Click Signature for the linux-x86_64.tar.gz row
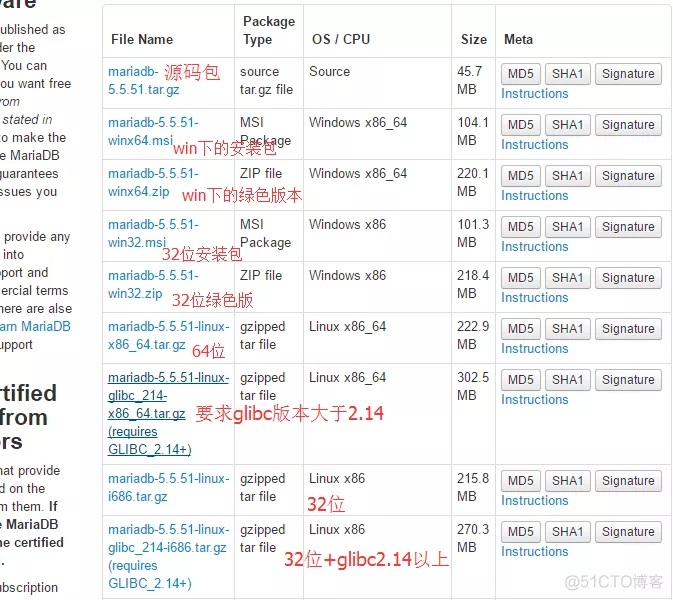 628,329
